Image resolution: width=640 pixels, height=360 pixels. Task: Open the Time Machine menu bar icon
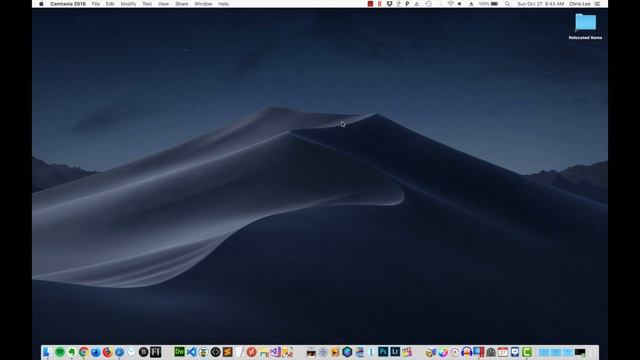tap(429, 4)
